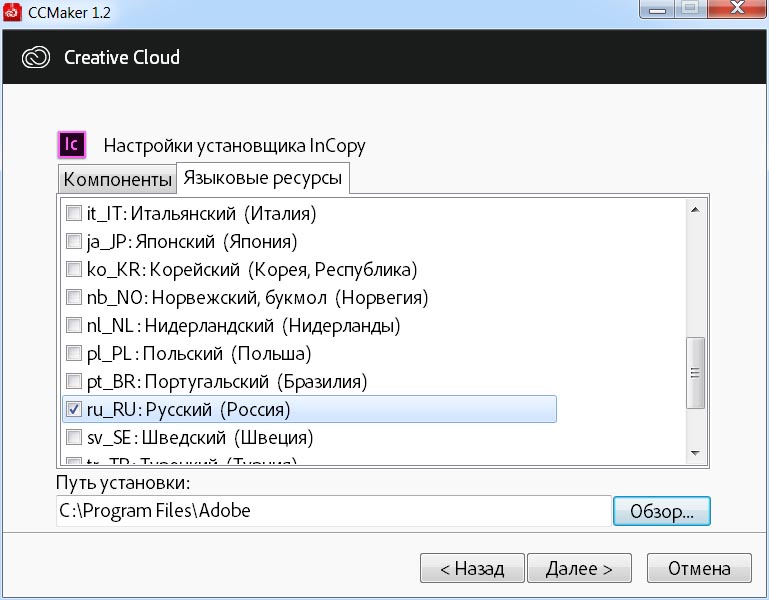
Task: Cancel setup with the Отмена button
Action: coord(699,569)
